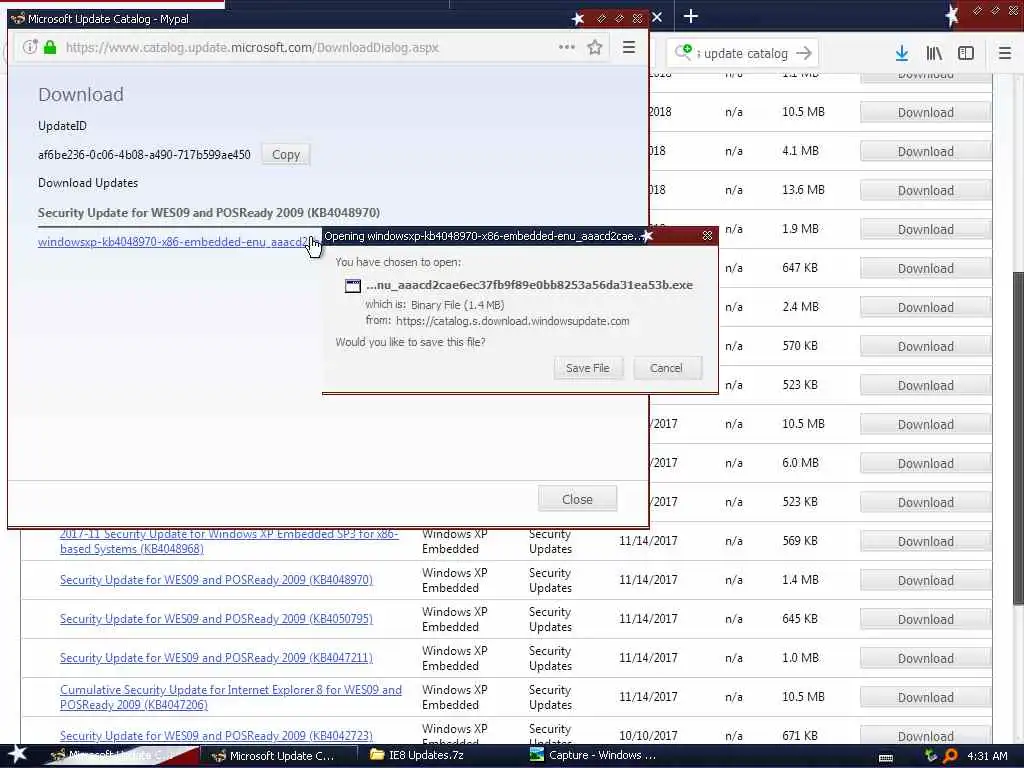The width and height of the screenshot is (1024, 768).
Task: Switch to Capture - Windows taskbar item
Action: click(x=593, y=755)
